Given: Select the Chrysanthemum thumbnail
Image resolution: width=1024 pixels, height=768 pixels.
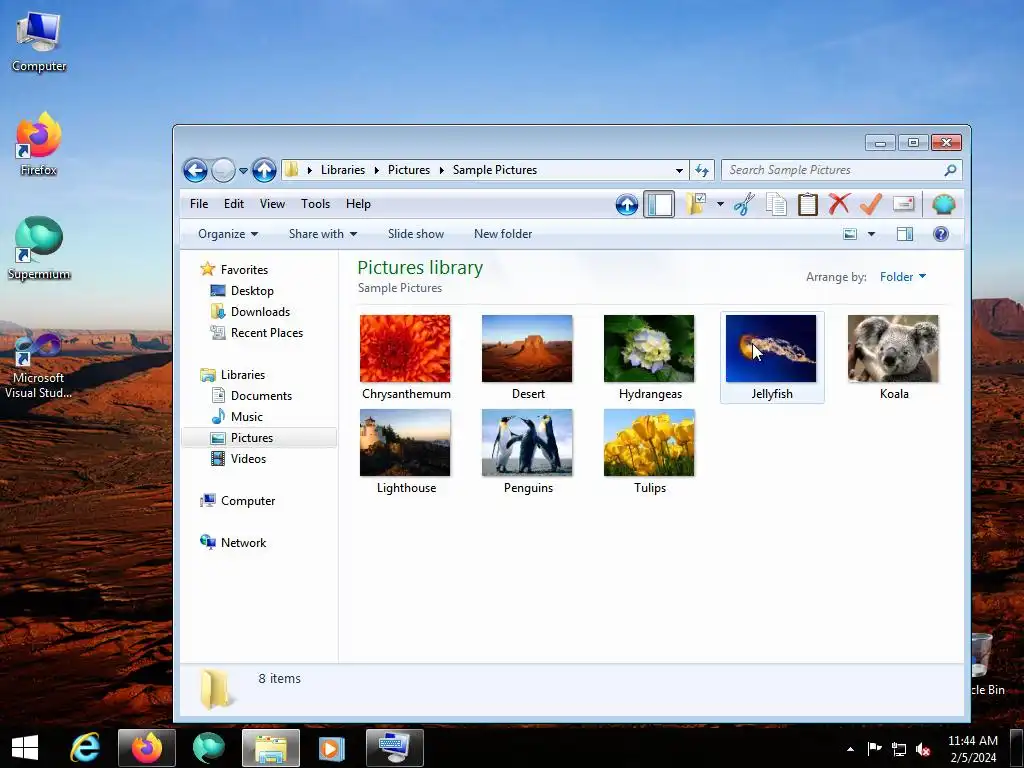Looking at the screenshot, I should pyautogui.click(x=405, y=349).
